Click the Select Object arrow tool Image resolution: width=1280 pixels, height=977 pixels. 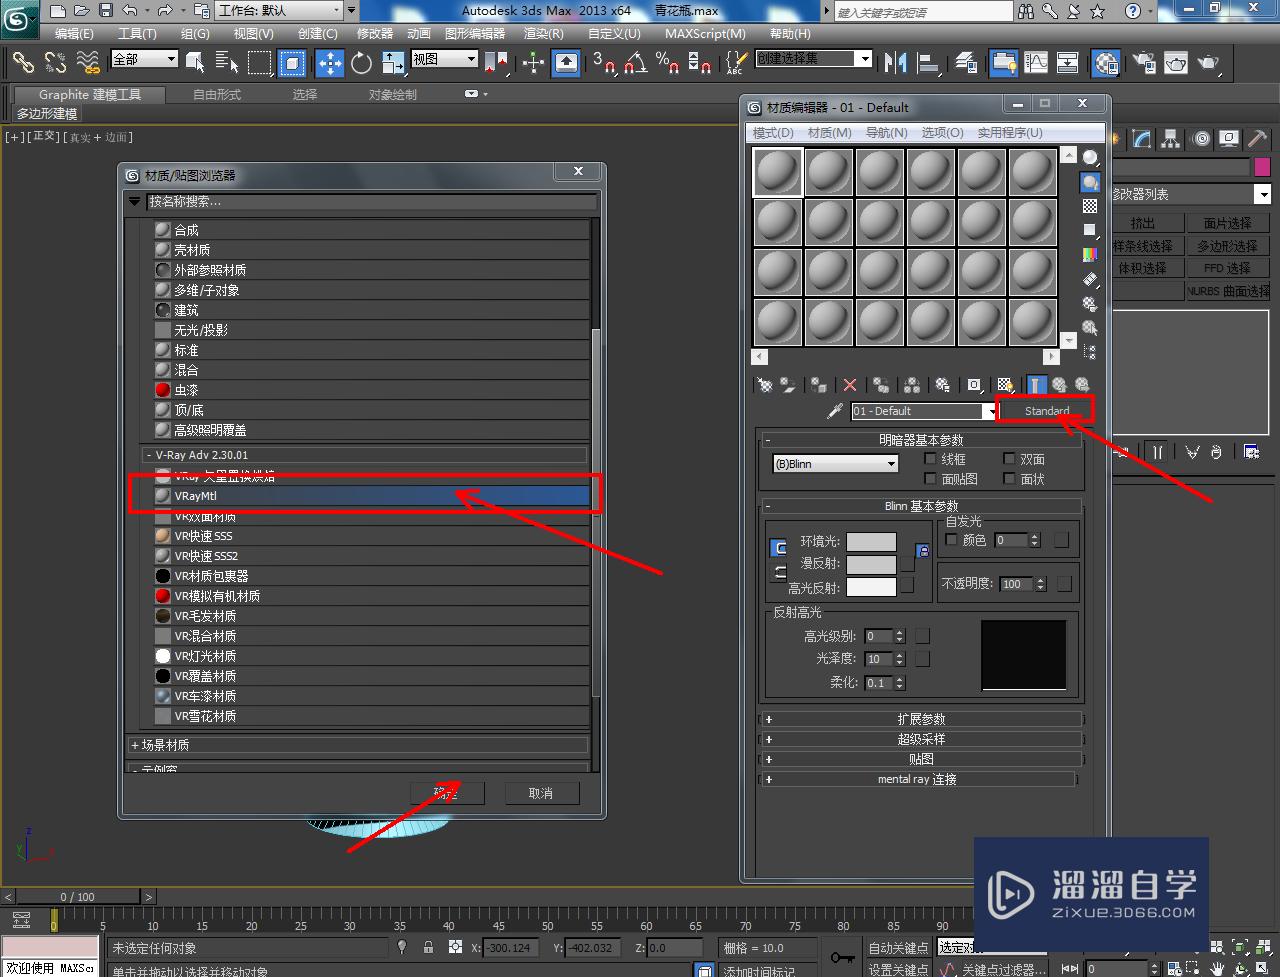195,63
